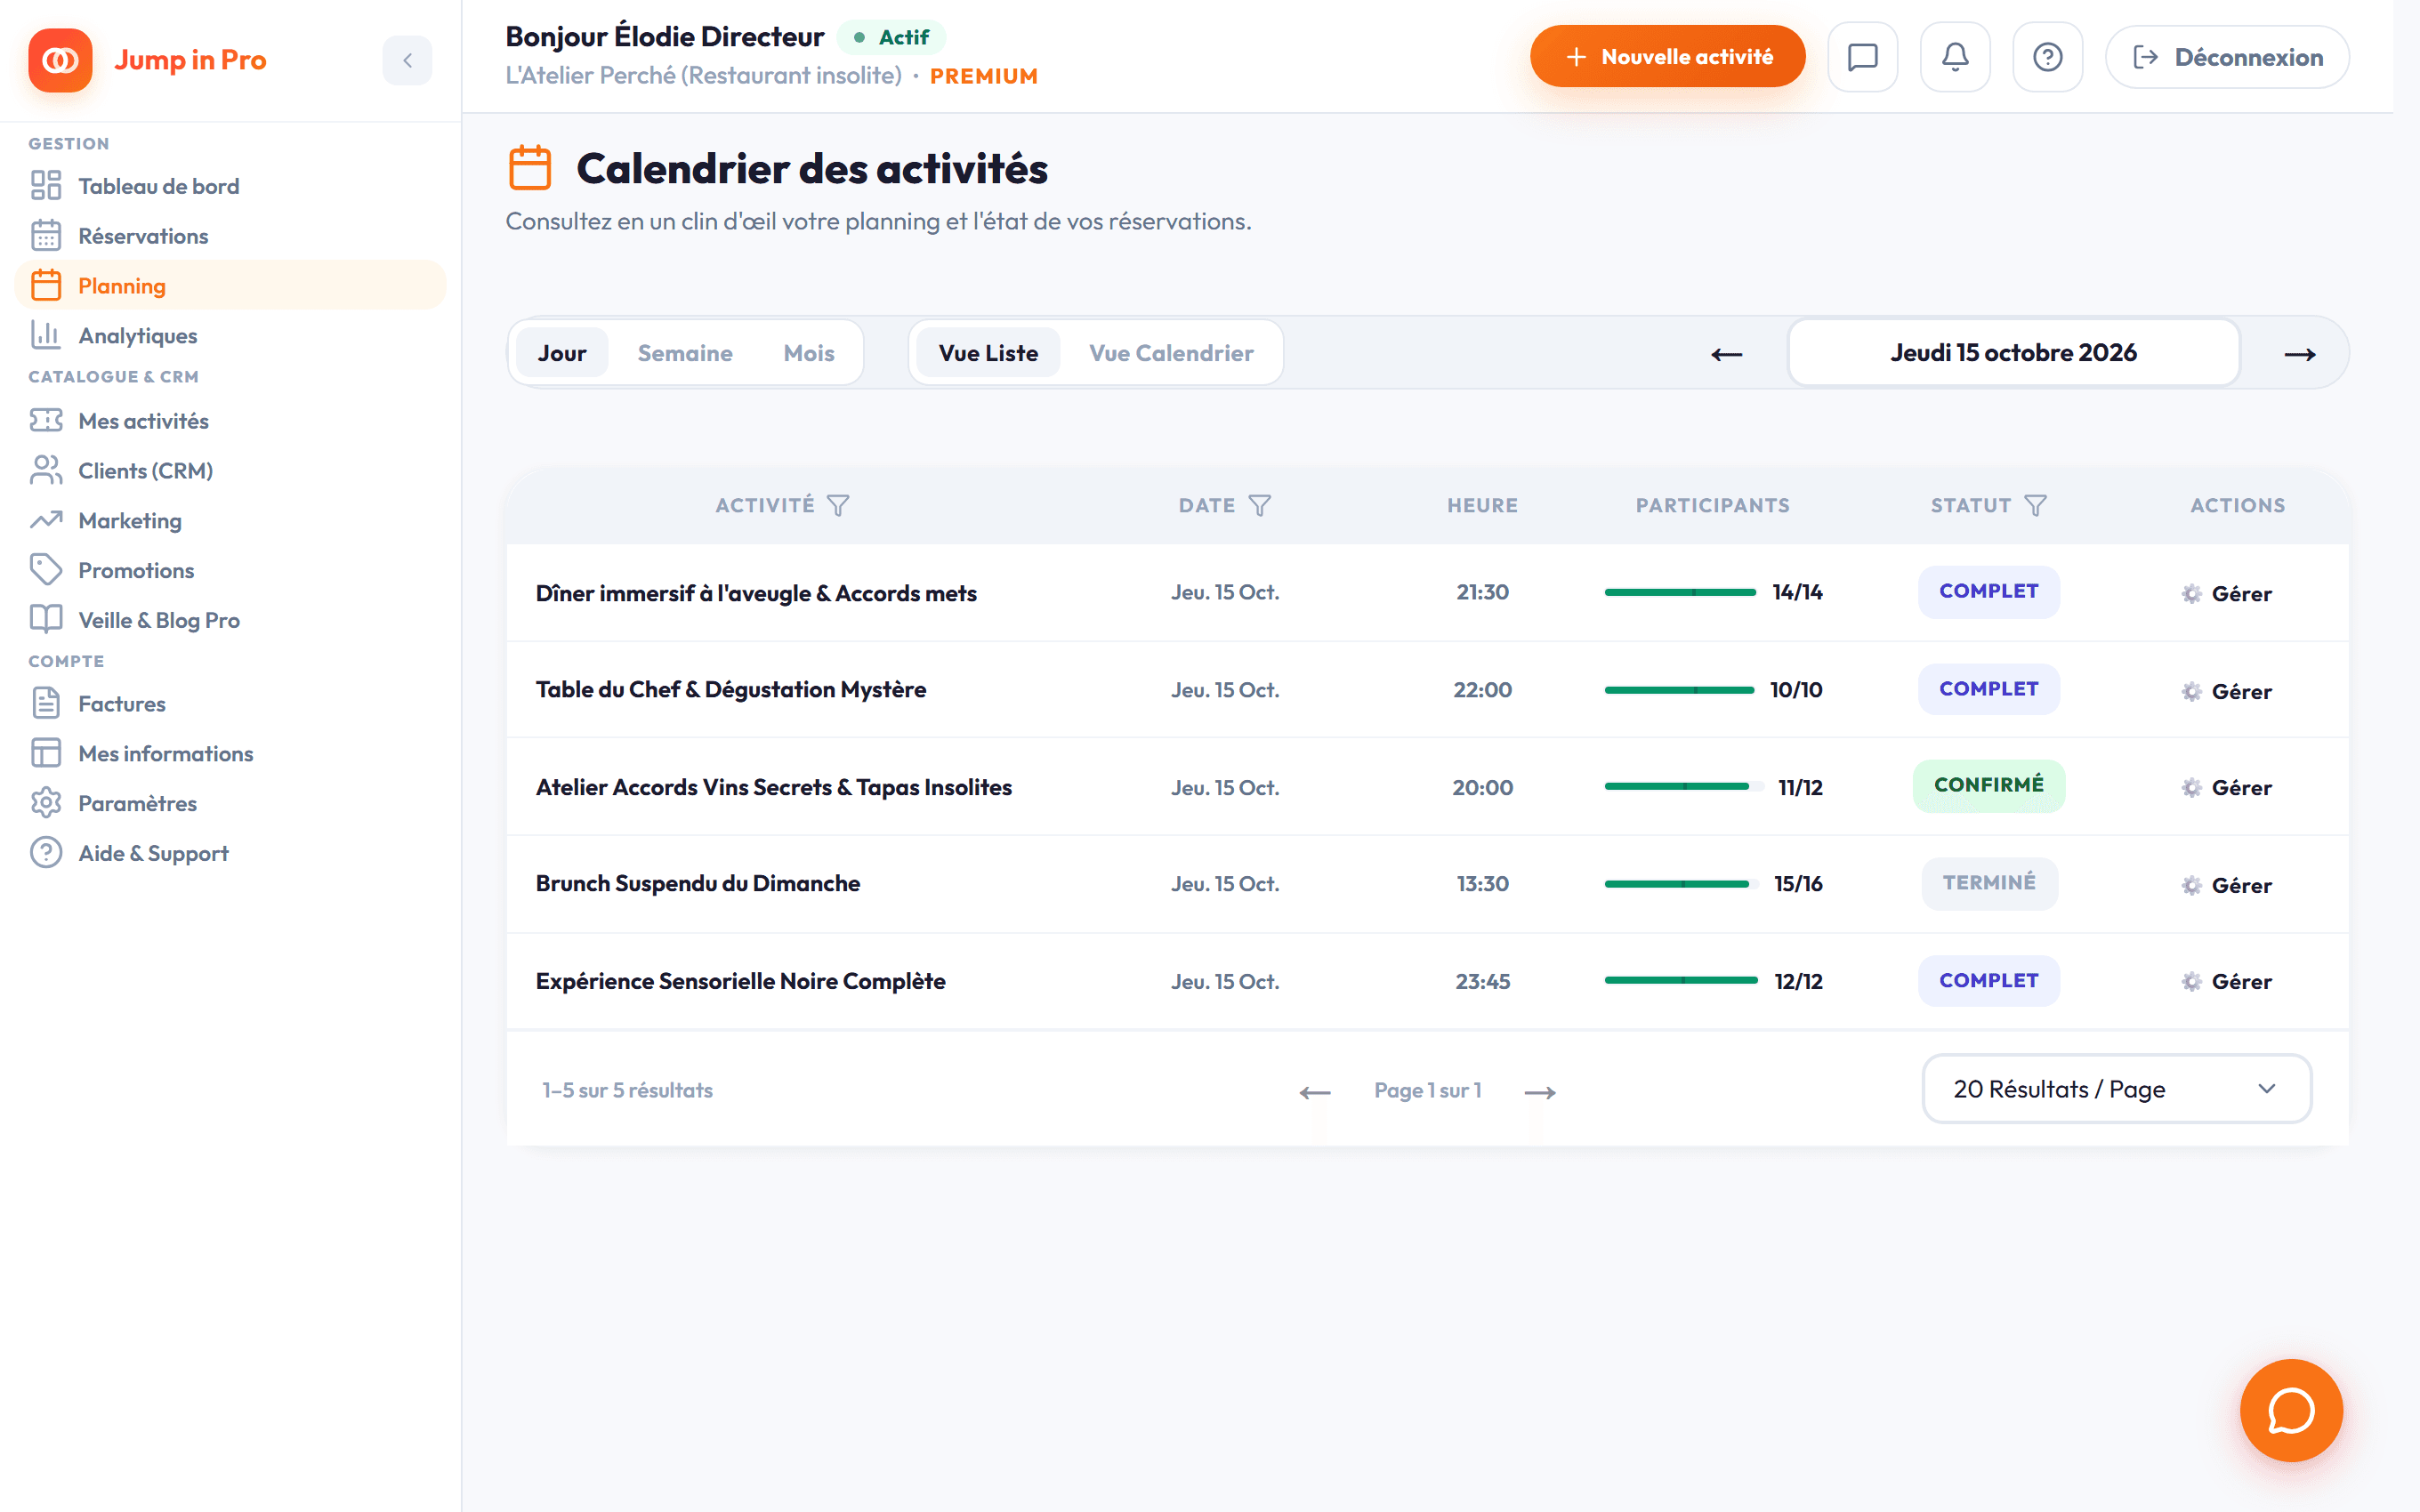Click the Factures document icon
The width and height of the screenshot is (2420, 1512).
coord(46,704)
